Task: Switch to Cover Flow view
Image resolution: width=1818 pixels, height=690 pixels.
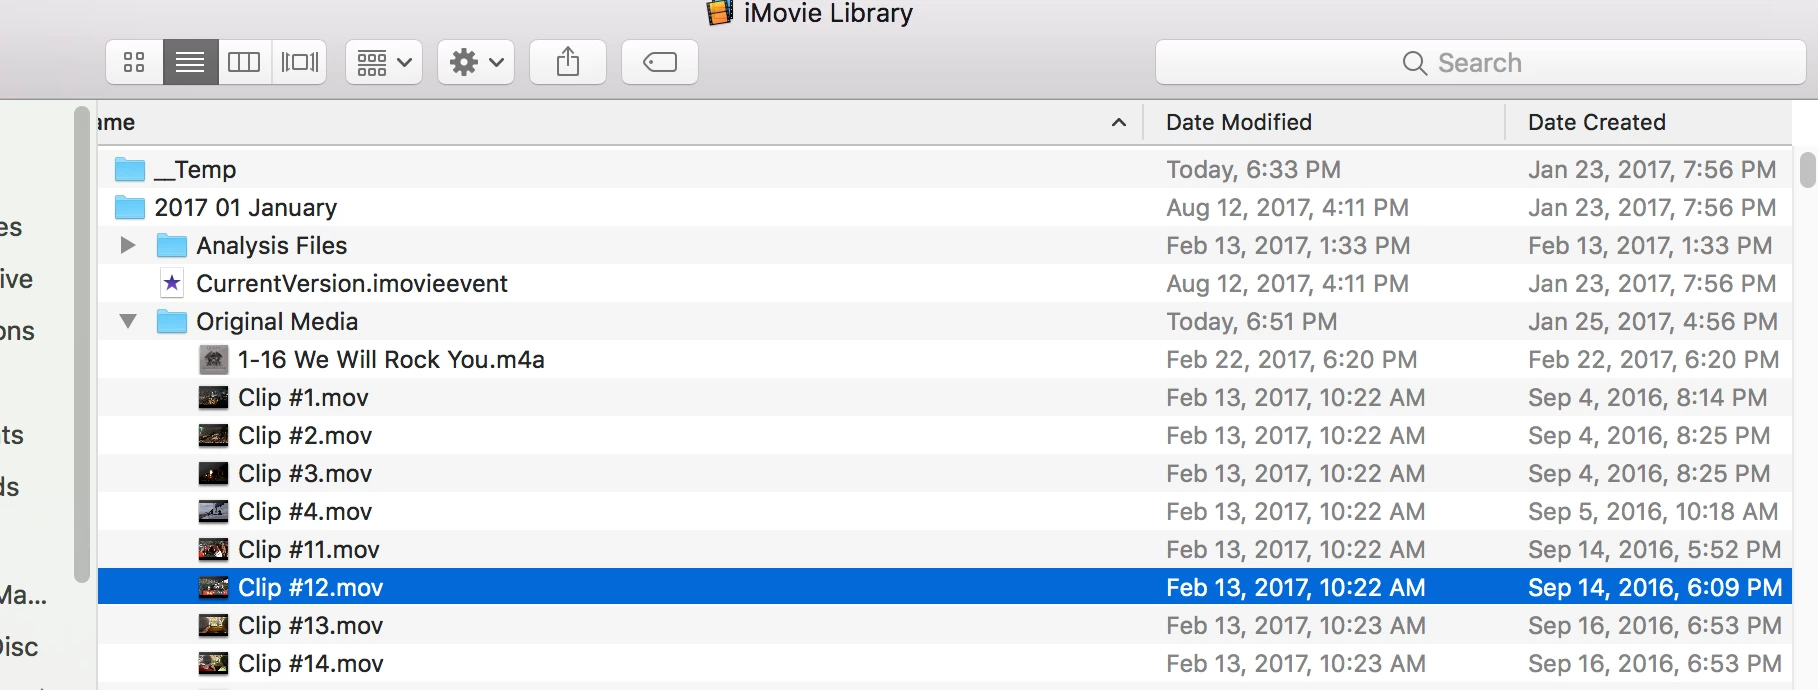Action: coord(299,62)
